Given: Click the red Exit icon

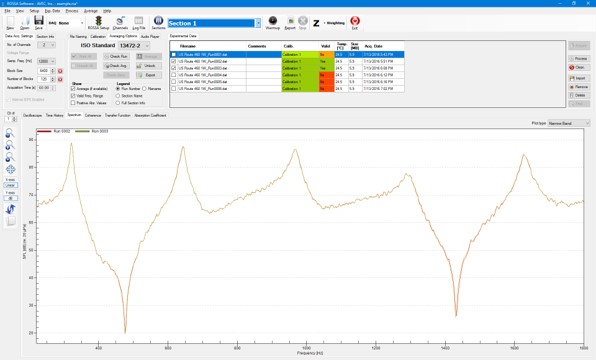Looking at the screenshot, I should tap(355, 23).
